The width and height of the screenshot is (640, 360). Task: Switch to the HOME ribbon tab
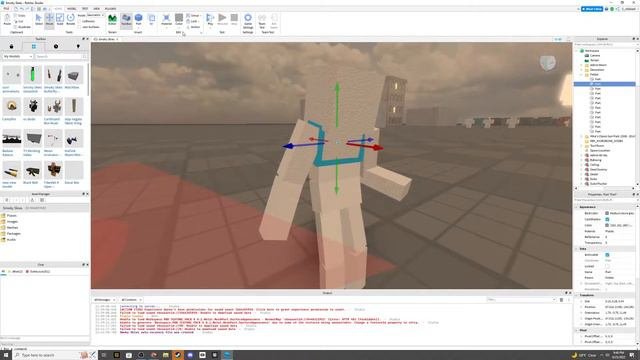click(x=58, y=9)
